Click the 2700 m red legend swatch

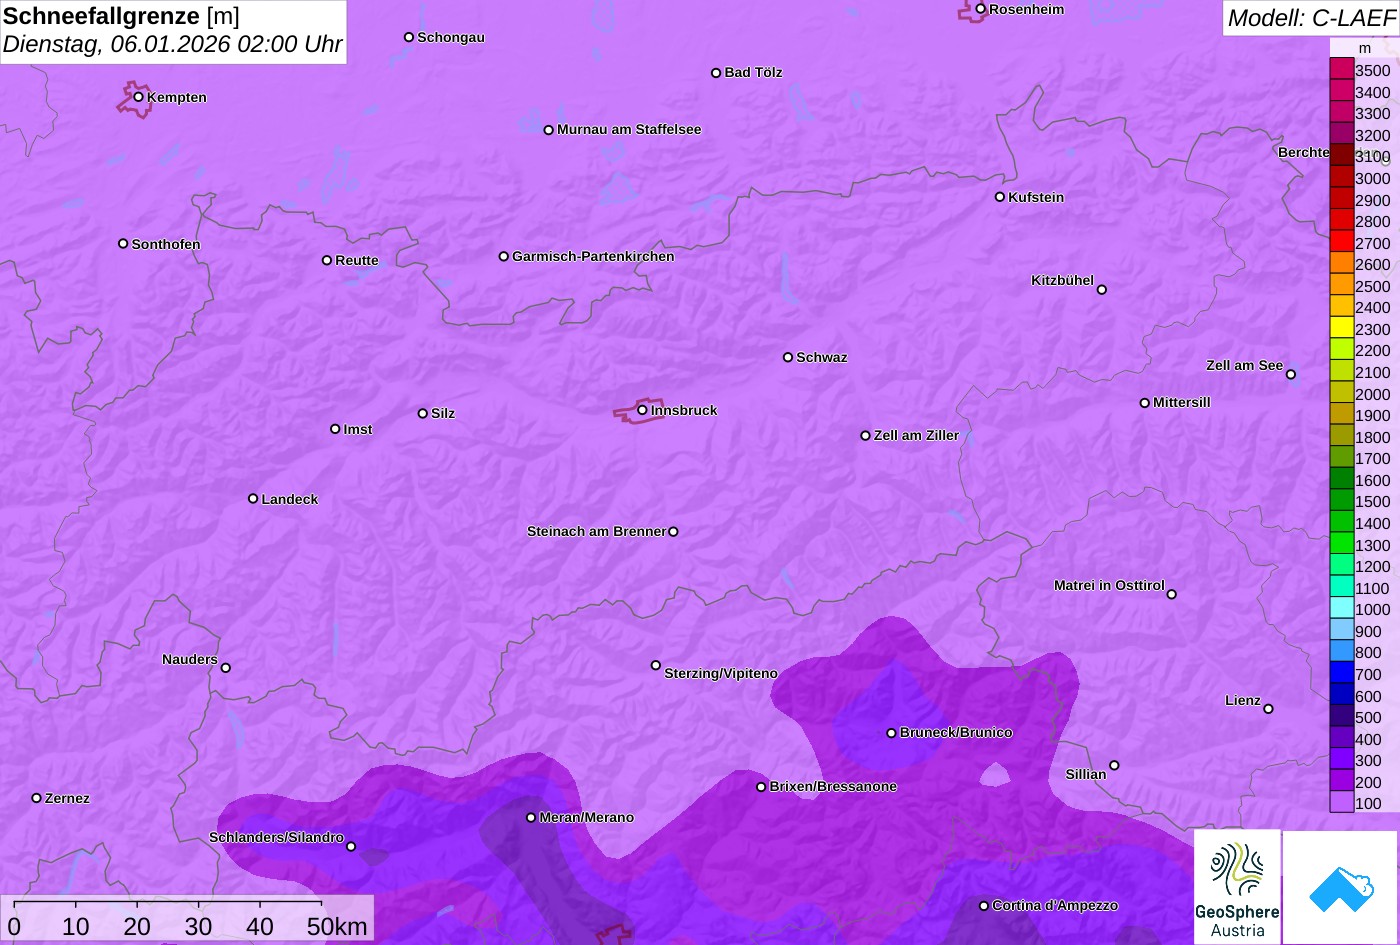coord(1341,241)
